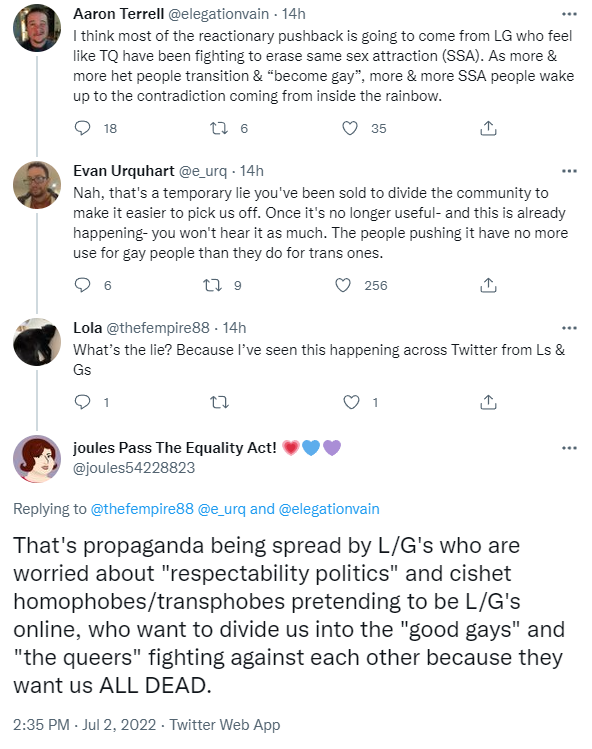This screenshot has height=749, width=592.
Task: Like Lola's tweet
Action: 352,402
